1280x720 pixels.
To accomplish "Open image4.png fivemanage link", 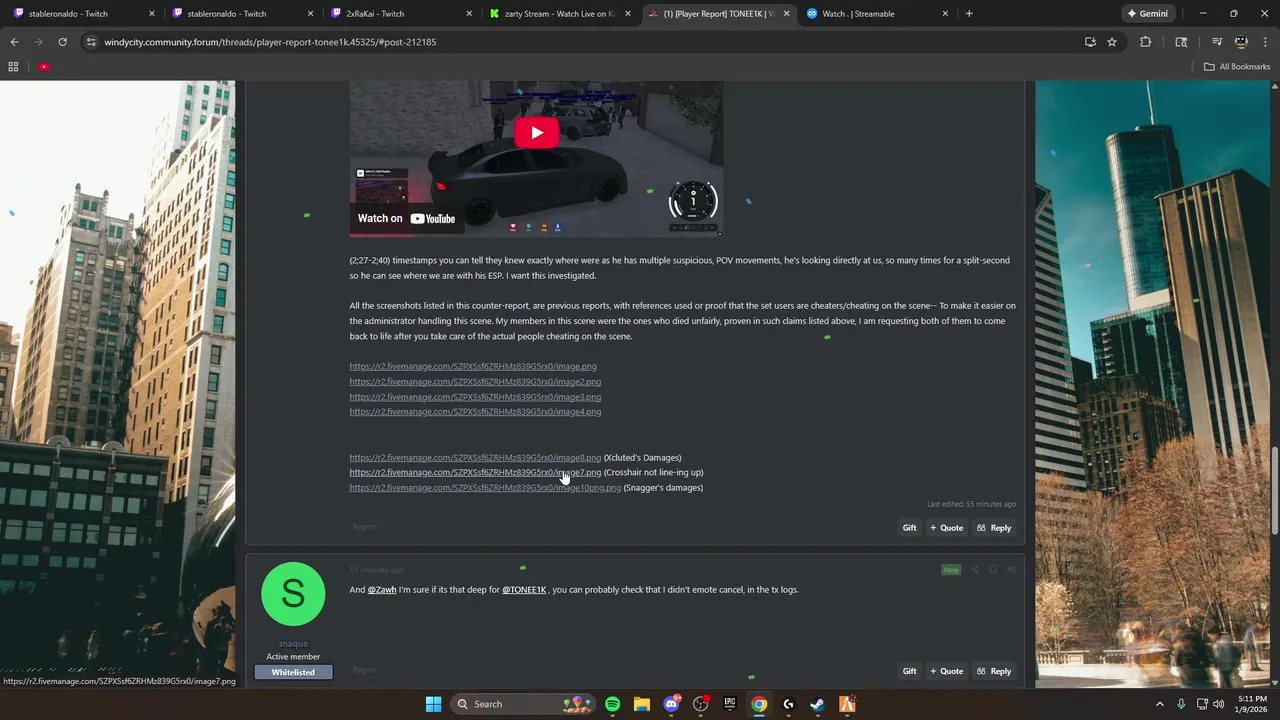I will (475, 412).
